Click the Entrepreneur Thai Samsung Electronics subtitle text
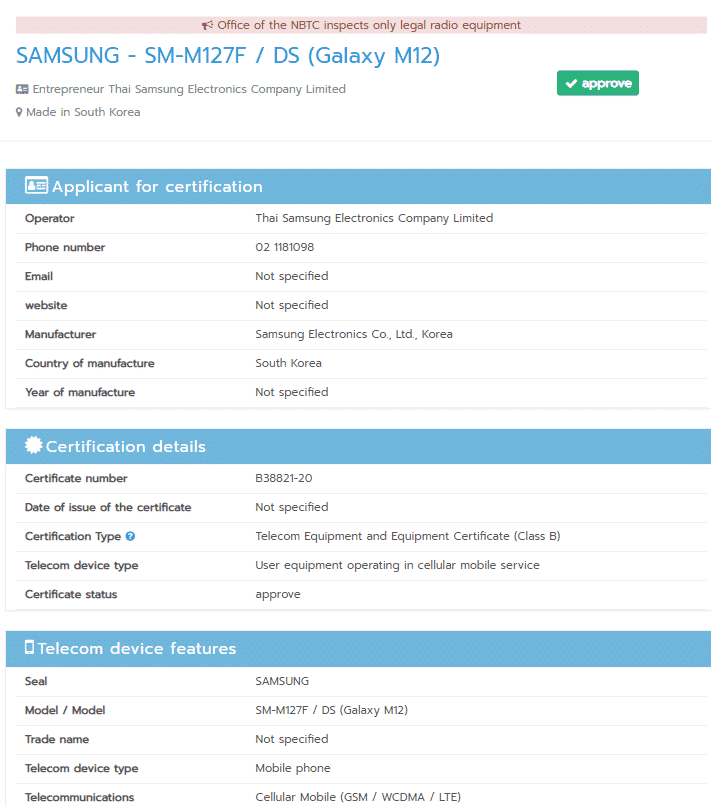This screenshot has width=711, height=806. point(189,89)
